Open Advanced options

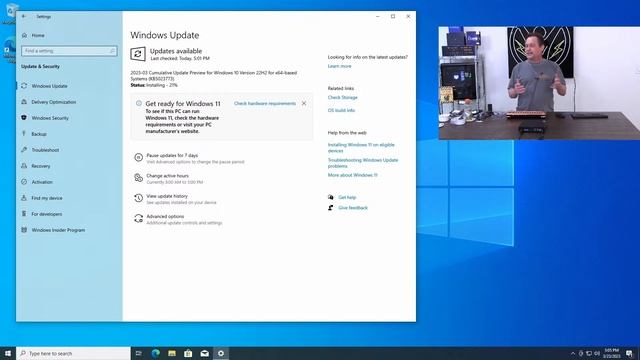point(165,216)
